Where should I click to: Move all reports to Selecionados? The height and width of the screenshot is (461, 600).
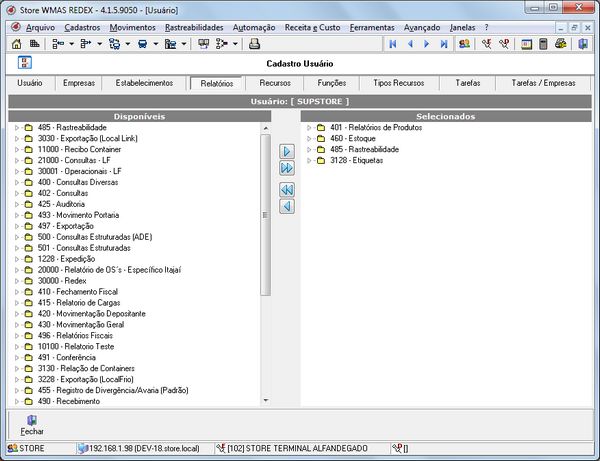coord(287,168)
